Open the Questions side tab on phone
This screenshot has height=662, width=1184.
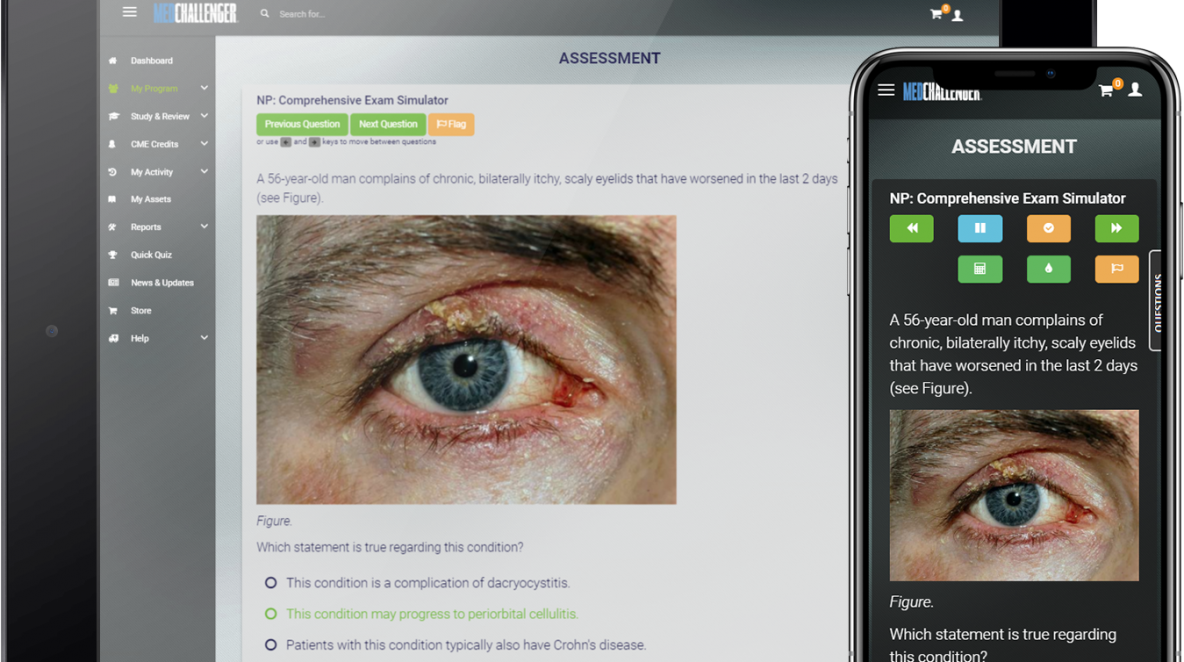click(x=1156, y=300)
